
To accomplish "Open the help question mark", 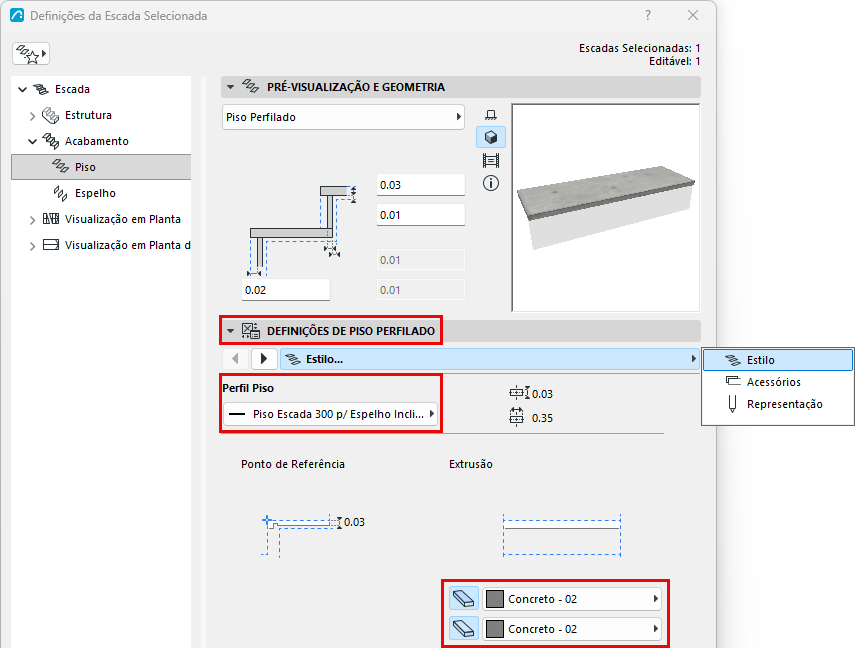I will point(648,15).
